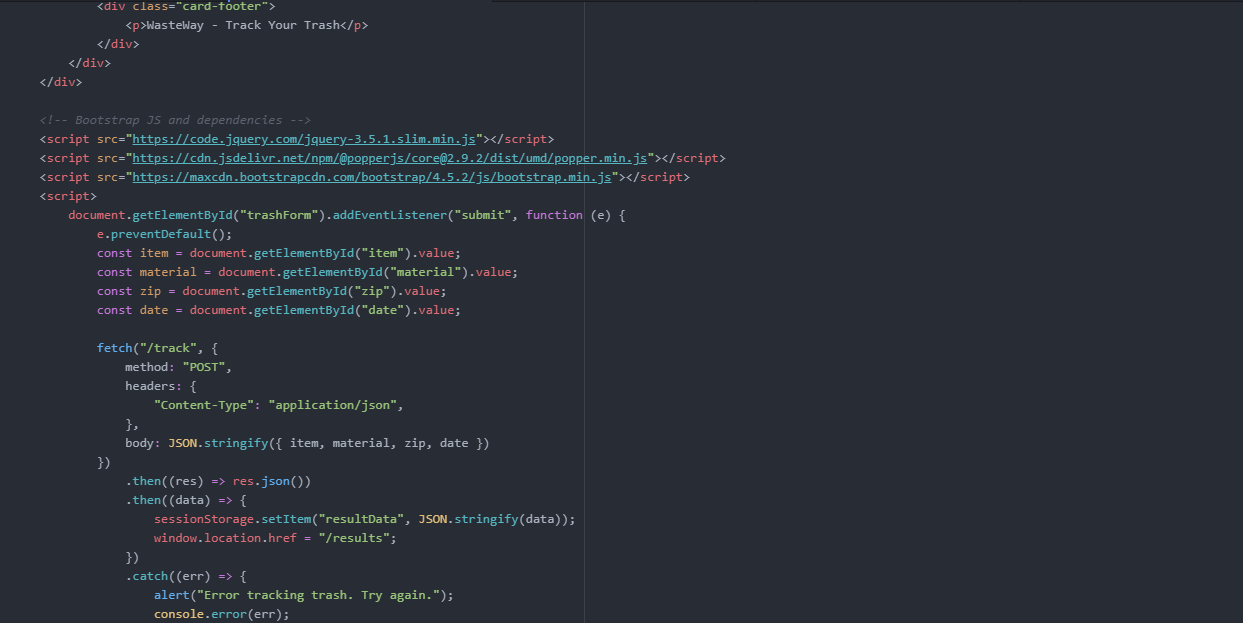Image resolution: width=1243 pixels, height=623 pixels.
Task: Click the window.location.href assignment
Action: (276, 538)
